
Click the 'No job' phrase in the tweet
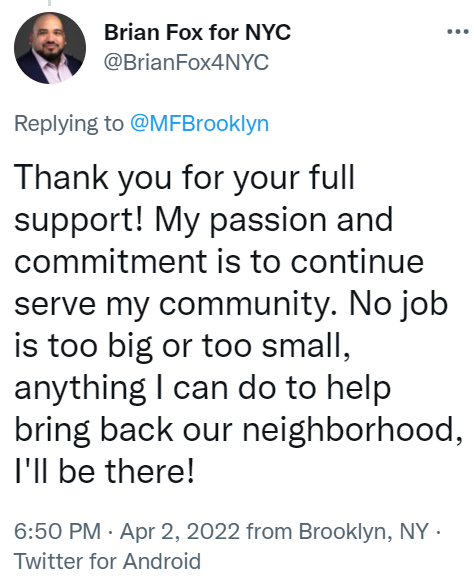tap(398, 304)
